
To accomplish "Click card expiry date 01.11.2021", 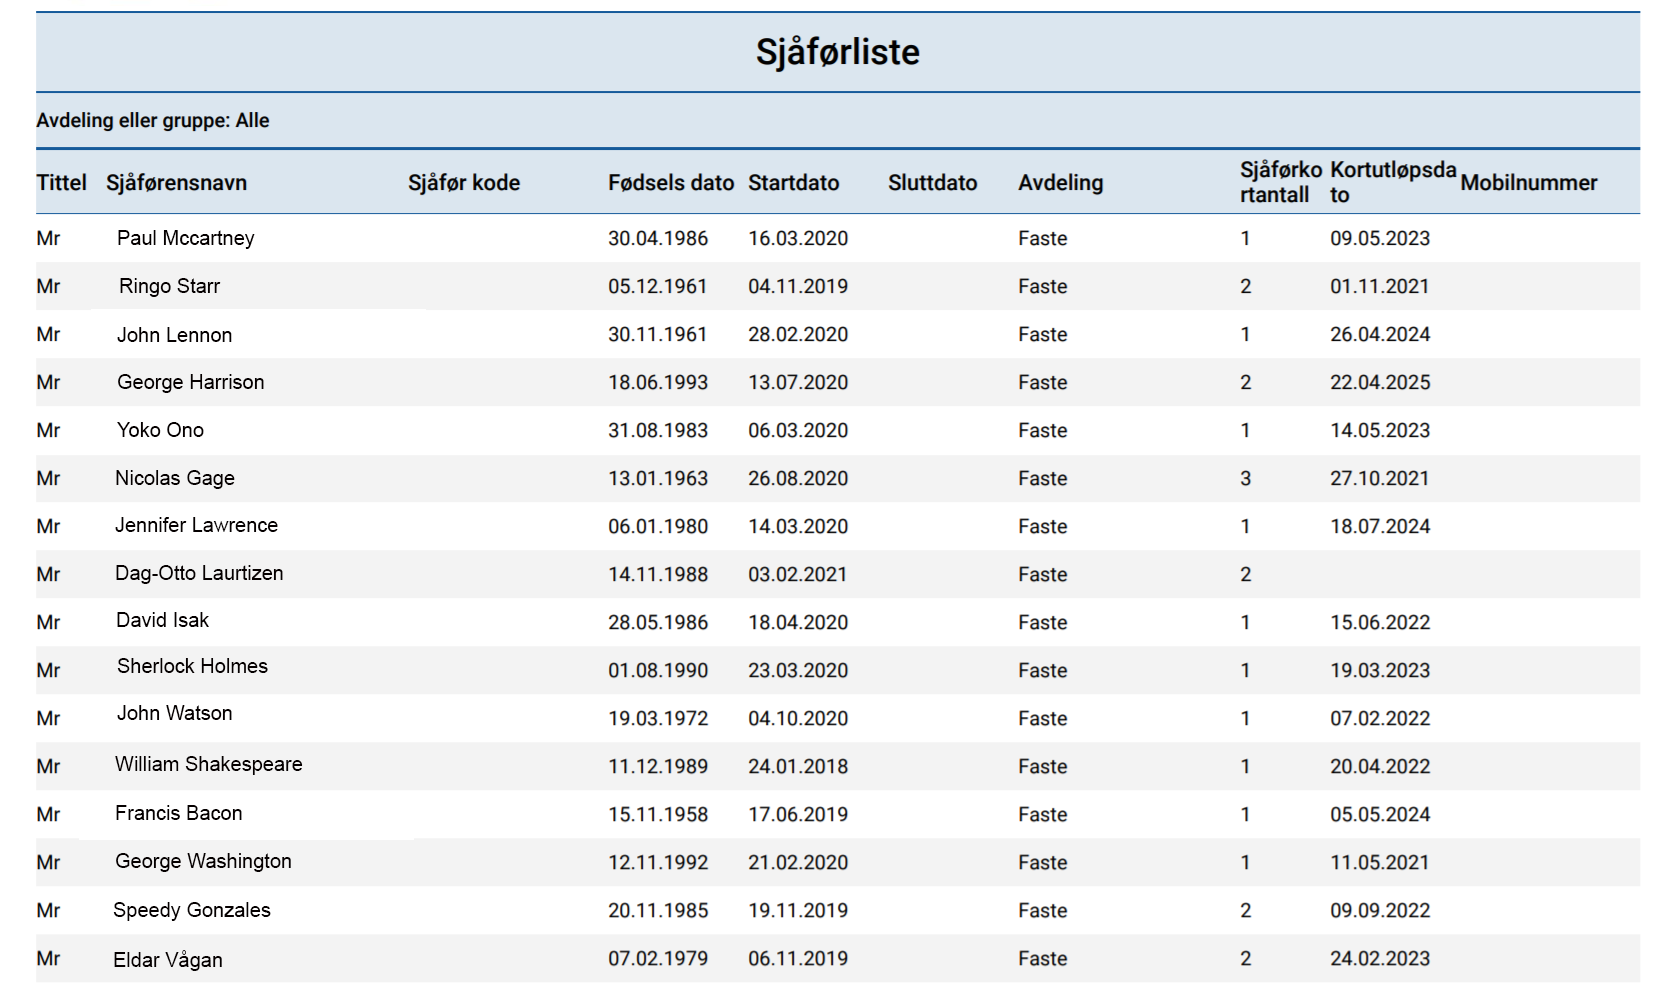I will coord(1380,286).
